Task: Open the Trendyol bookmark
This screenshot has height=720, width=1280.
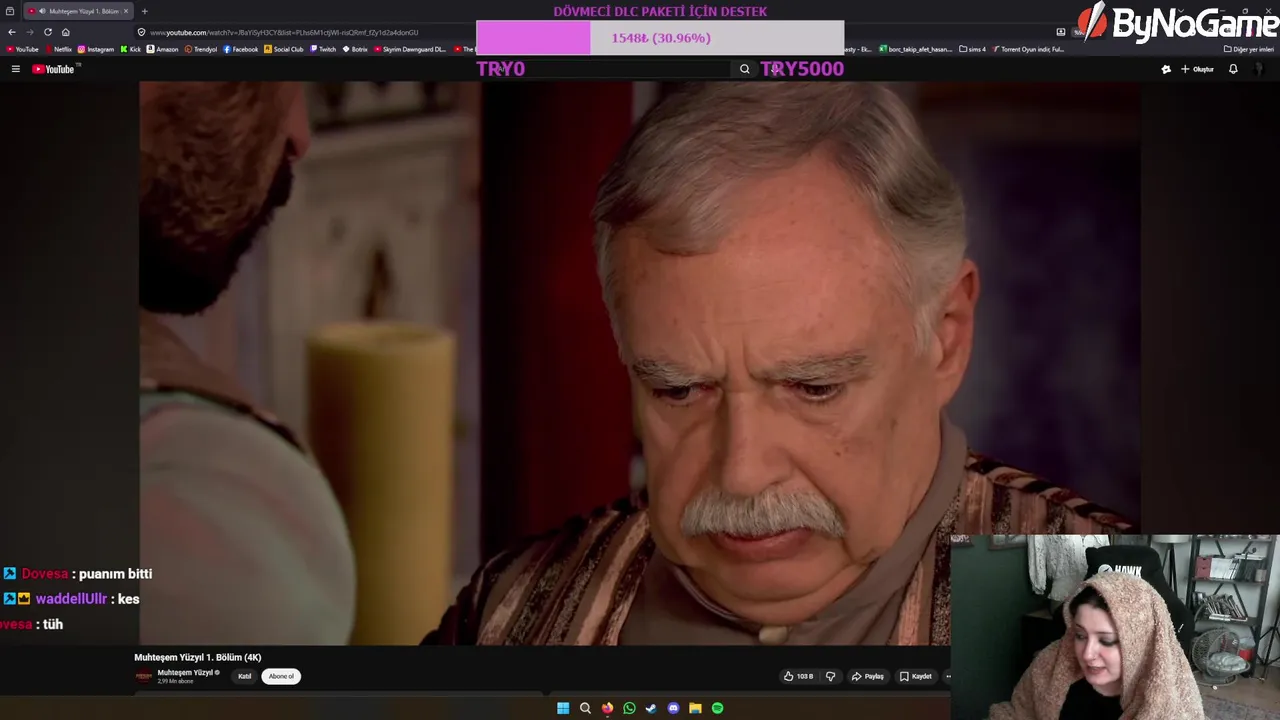Action: (201, 49)
